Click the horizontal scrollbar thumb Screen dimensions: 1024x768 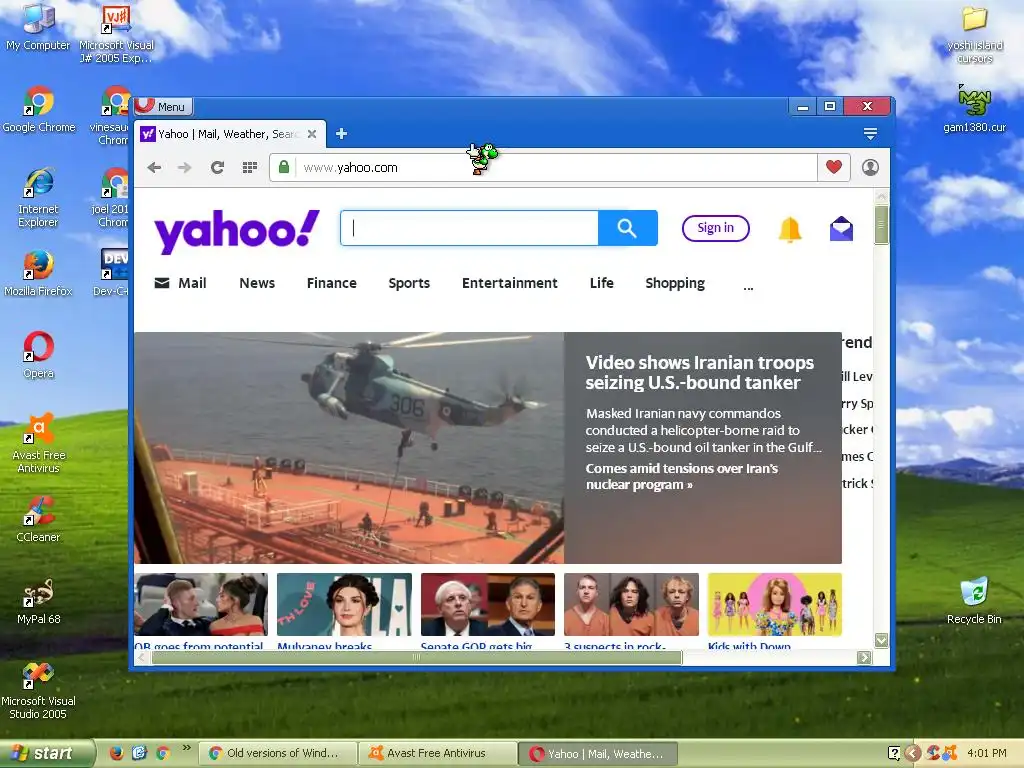[x=417, y=658]
